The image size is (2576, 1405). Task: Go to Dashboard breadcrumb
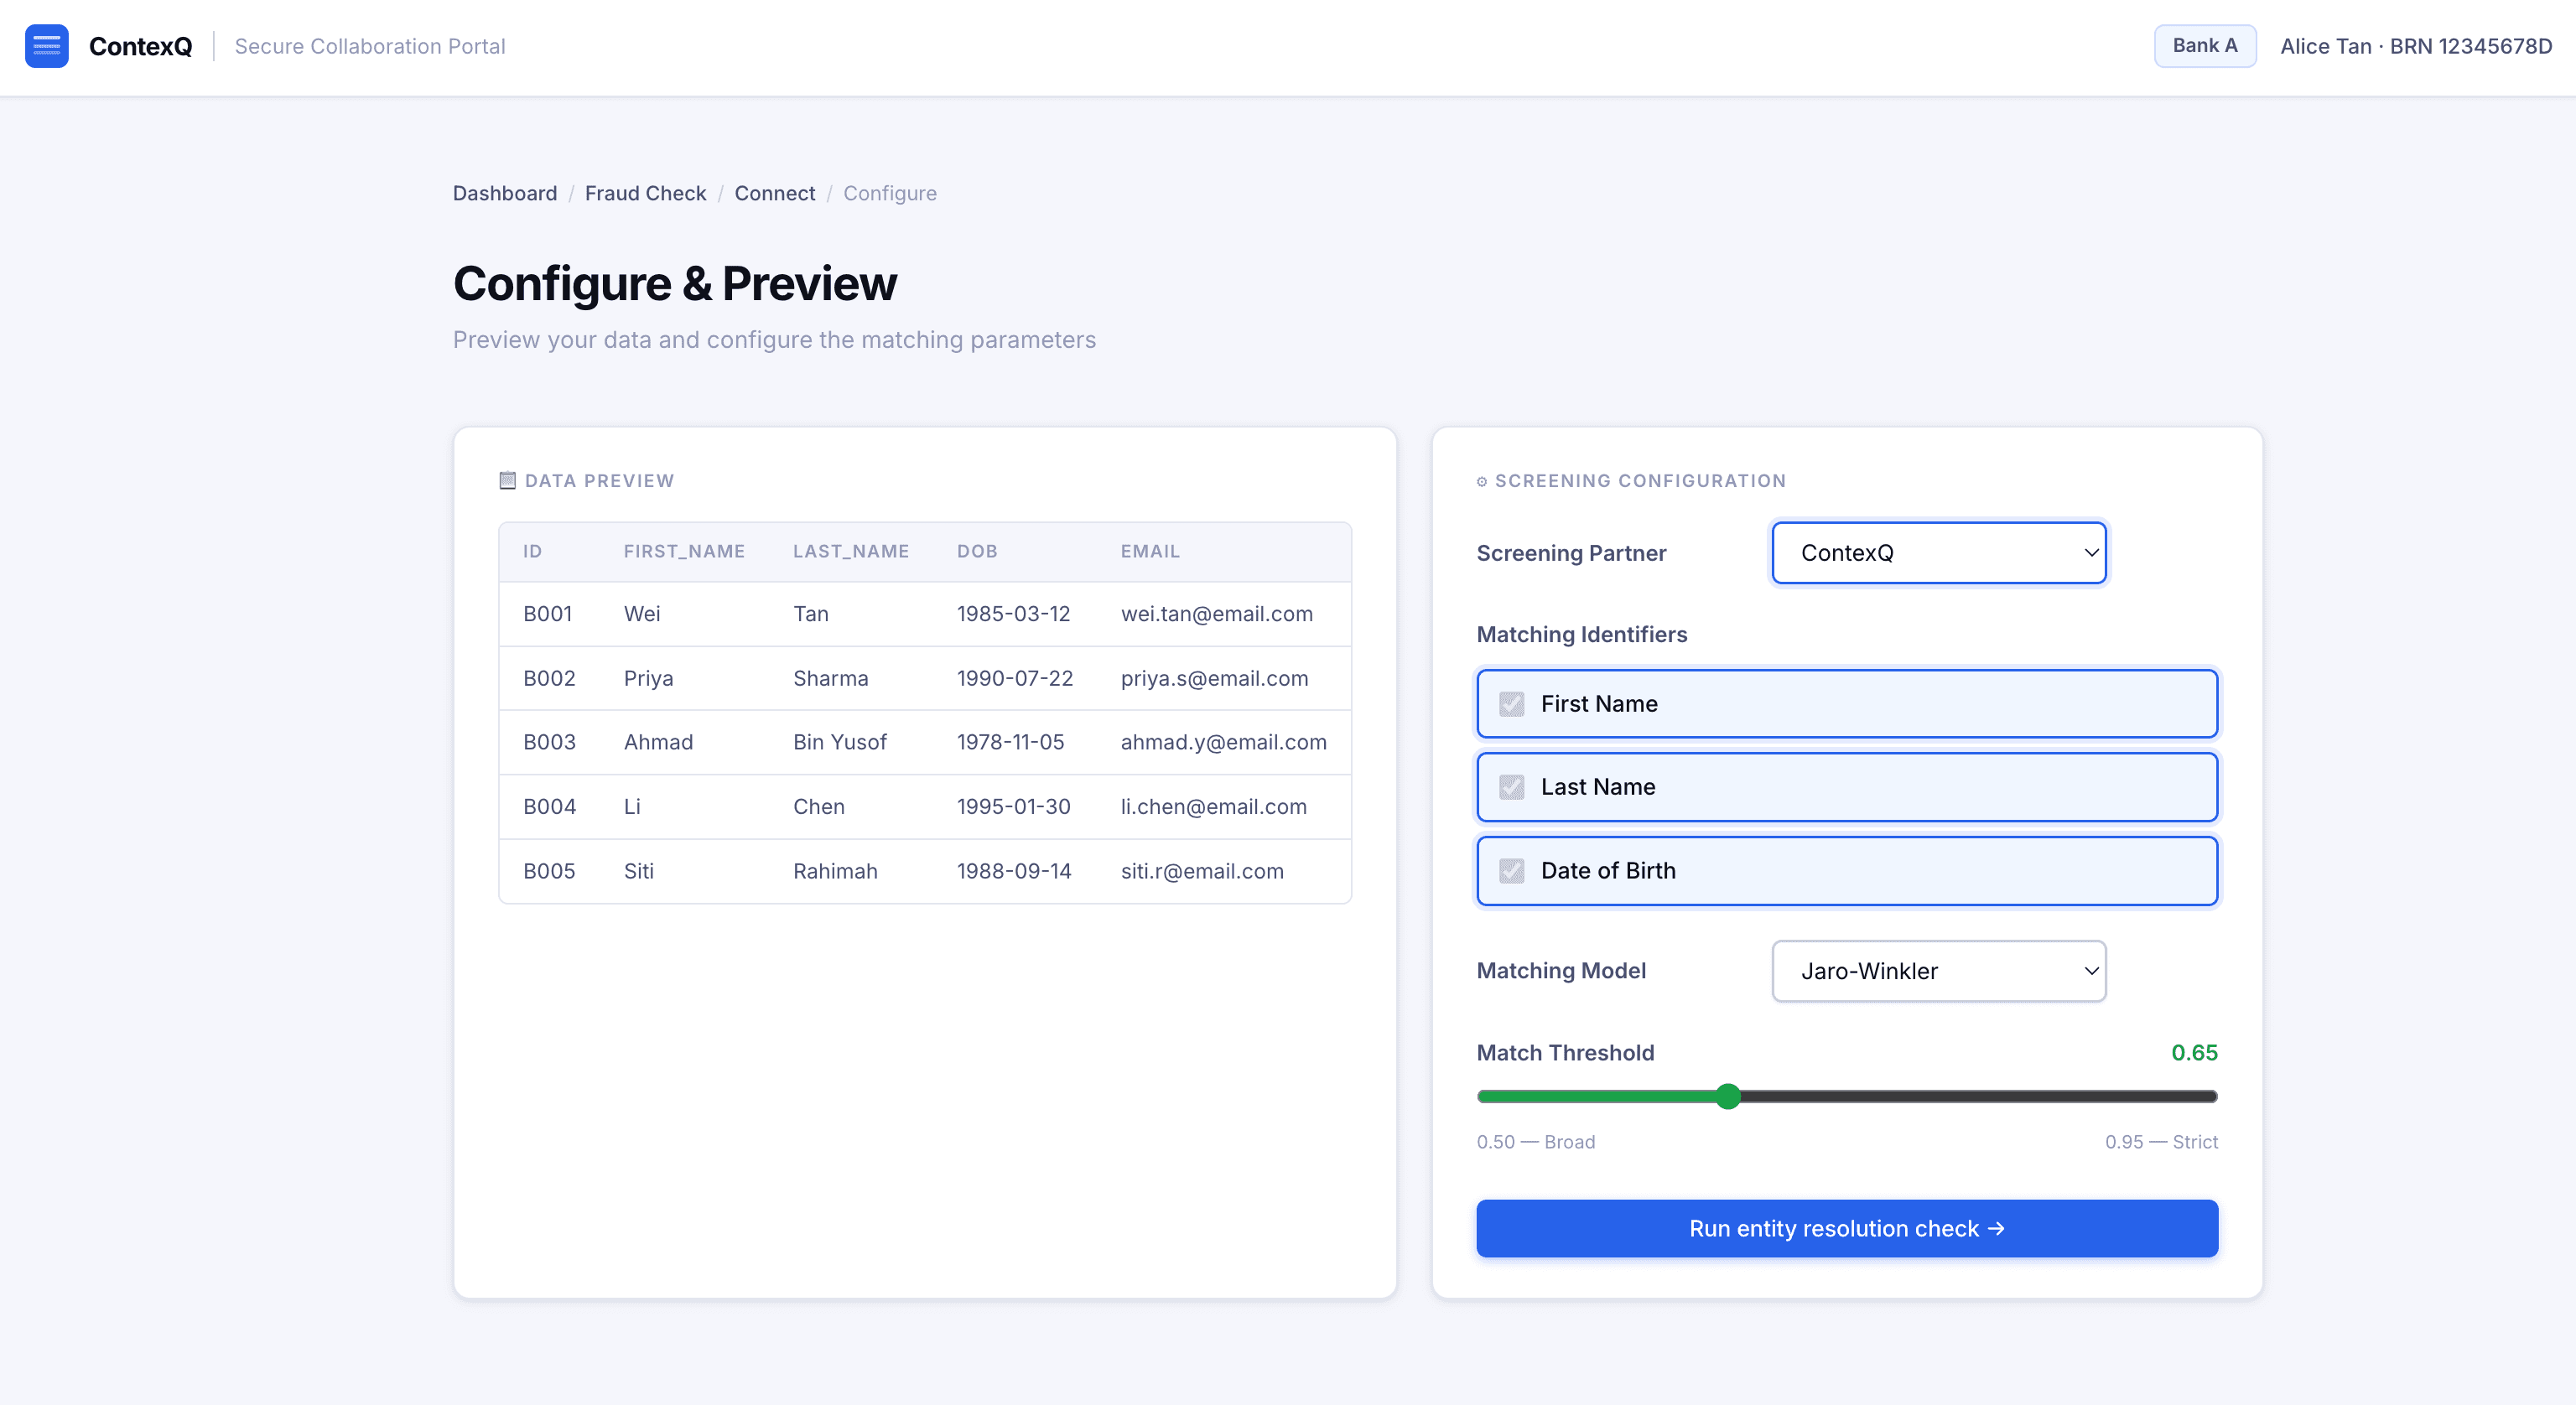pos(505,193)
